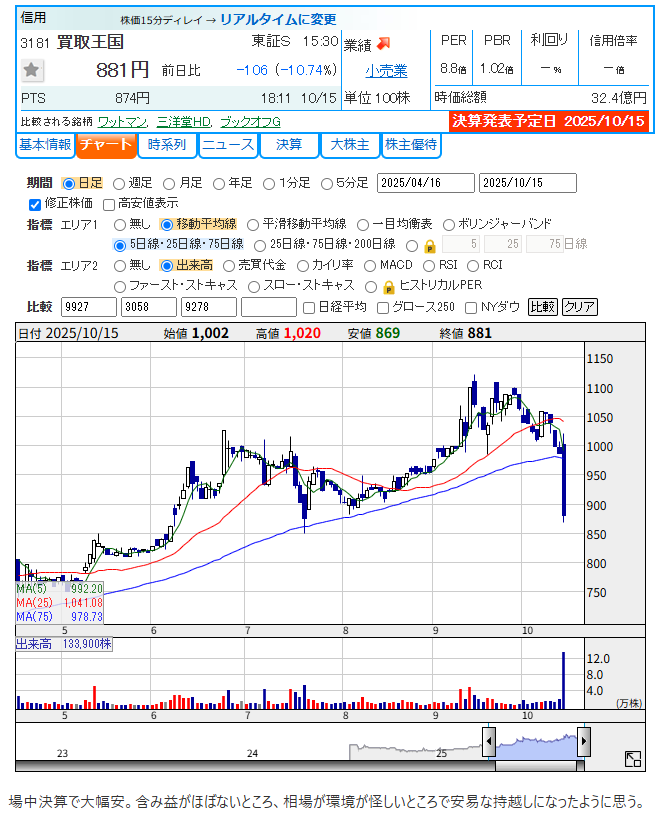Viewport: 670px width, 823px height.
Task: Click the lock icon before ヒストリカルPER
Action: point(389,287)
